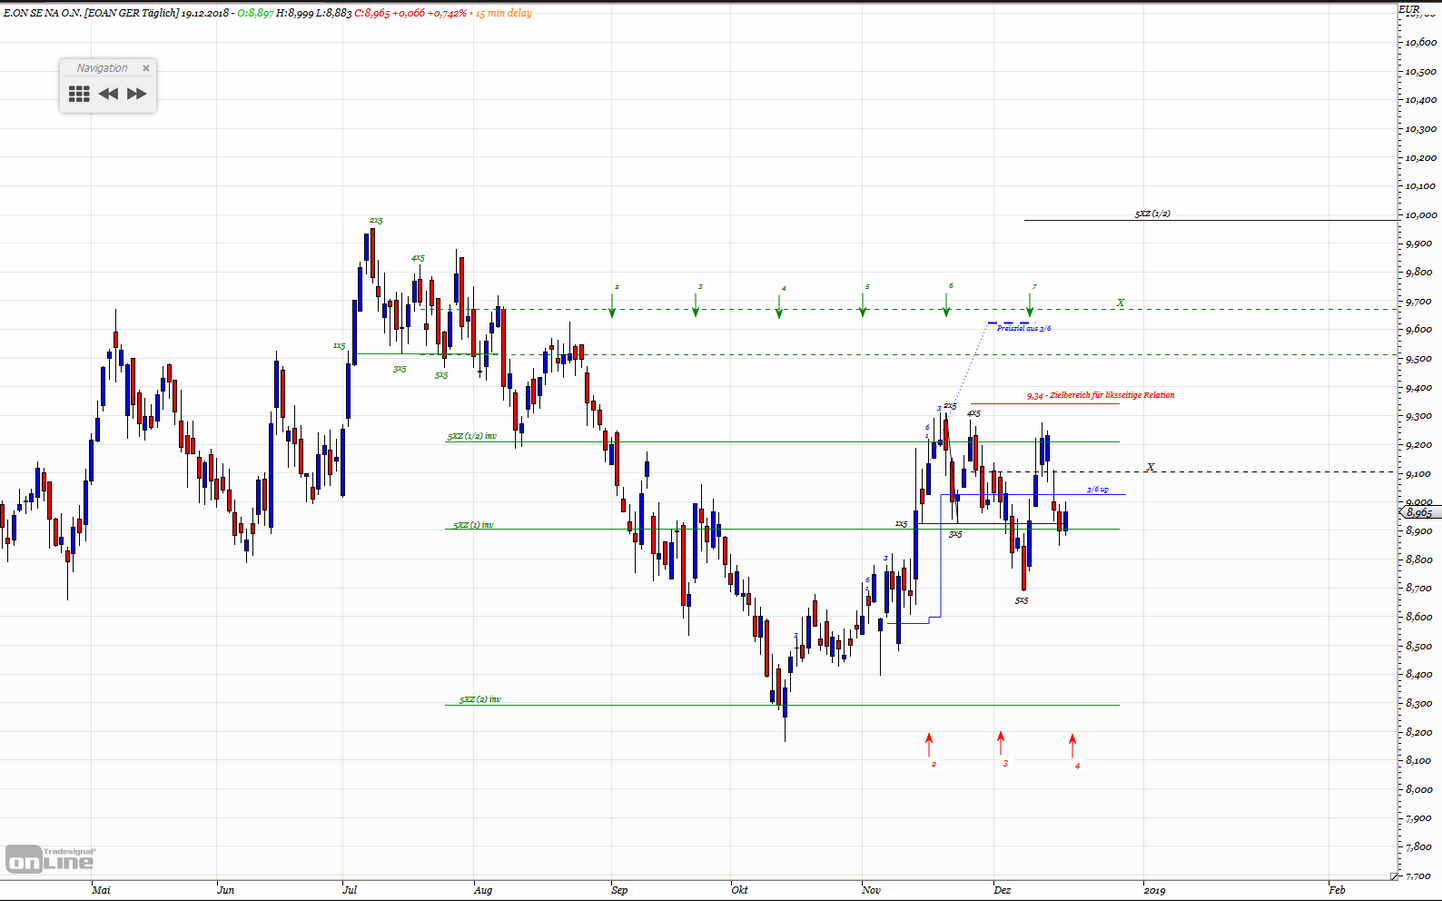Screen dimensions: 1442x901
Task: Open the chart grid overview in Navigation
Action: [x=79, y=94]
